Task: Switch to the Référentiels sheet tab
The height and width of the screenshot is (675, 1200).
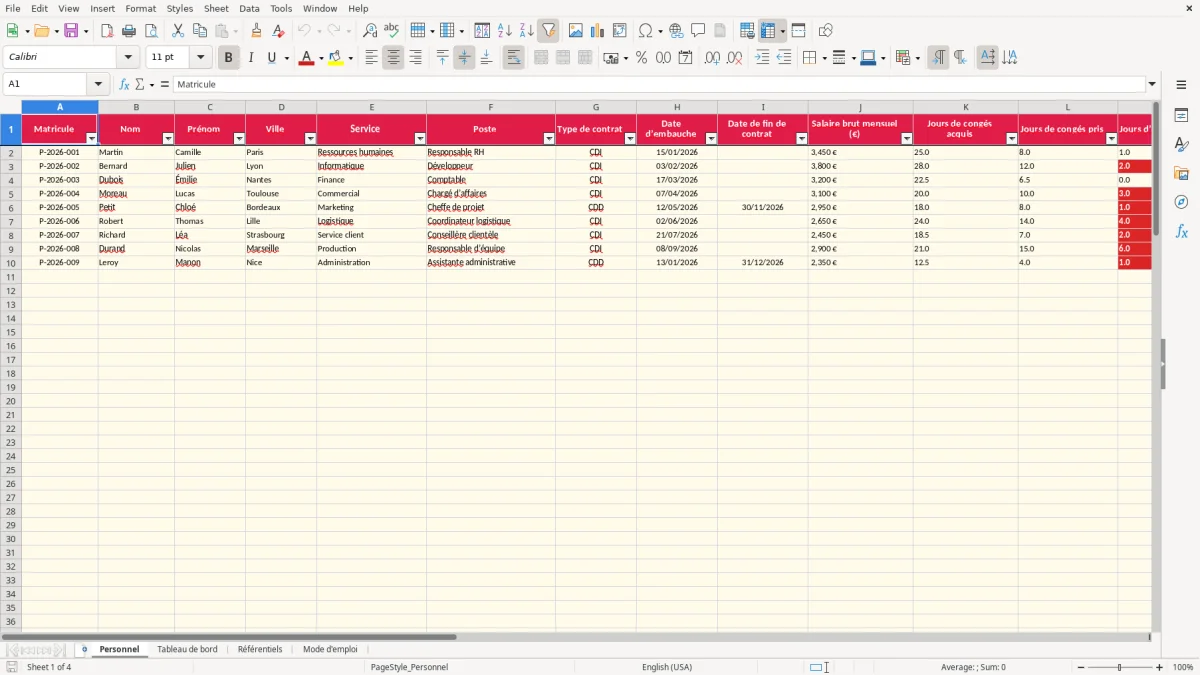Action: click(260, 649)
